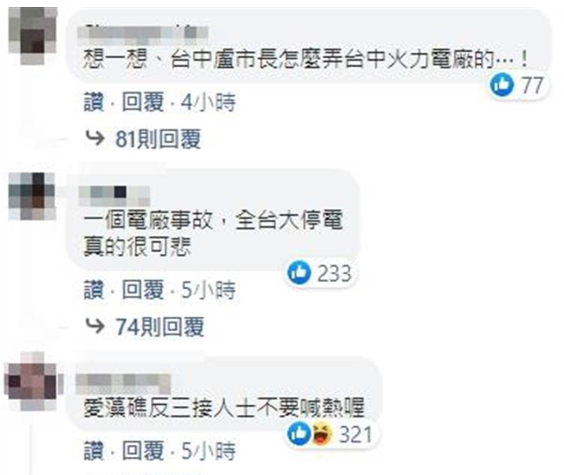Expand the 74則回覆 replies thread
The width and height of the screenshot is (564, 475).
(160, 327)
